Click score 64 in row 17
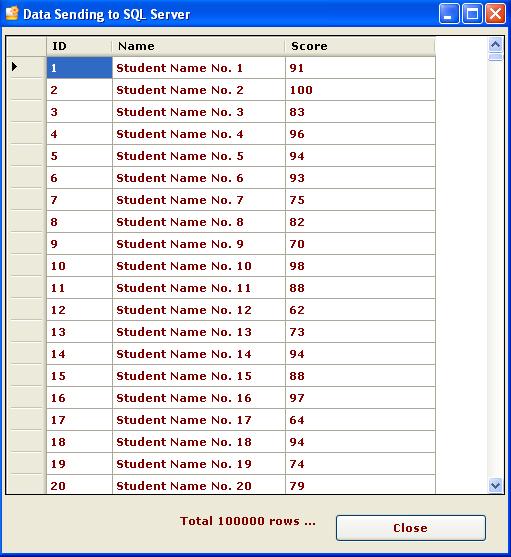The image size is (511, 557). click(x=360, y=420)
